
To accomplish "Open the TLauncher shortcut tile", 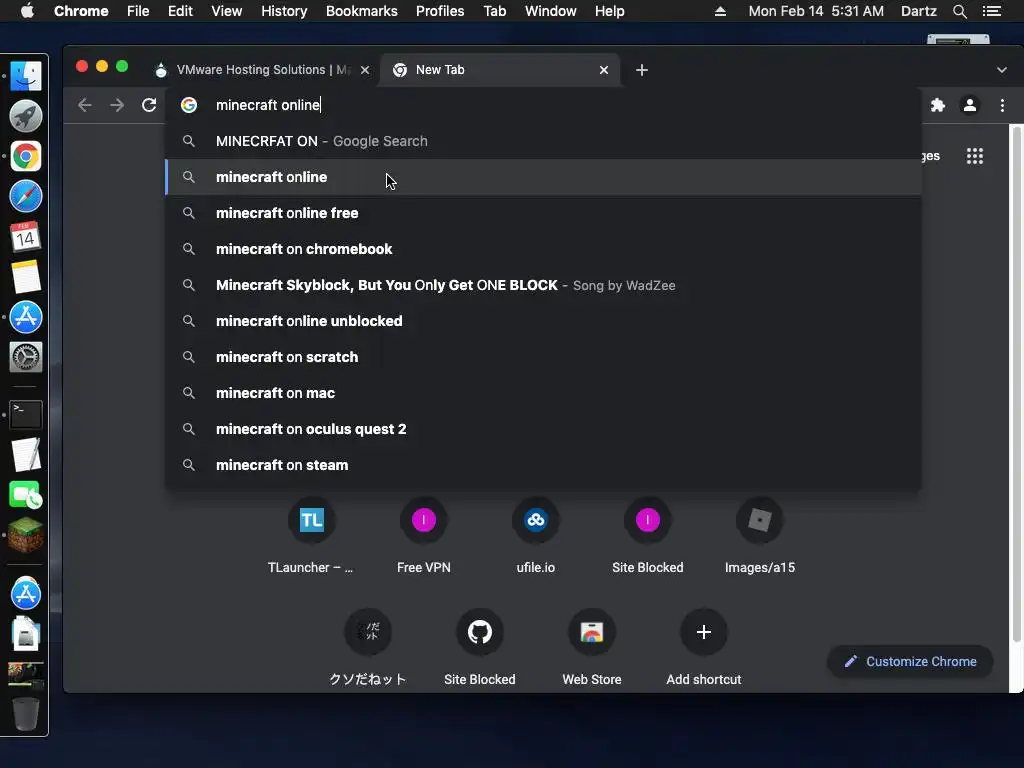I will point(312,536).
